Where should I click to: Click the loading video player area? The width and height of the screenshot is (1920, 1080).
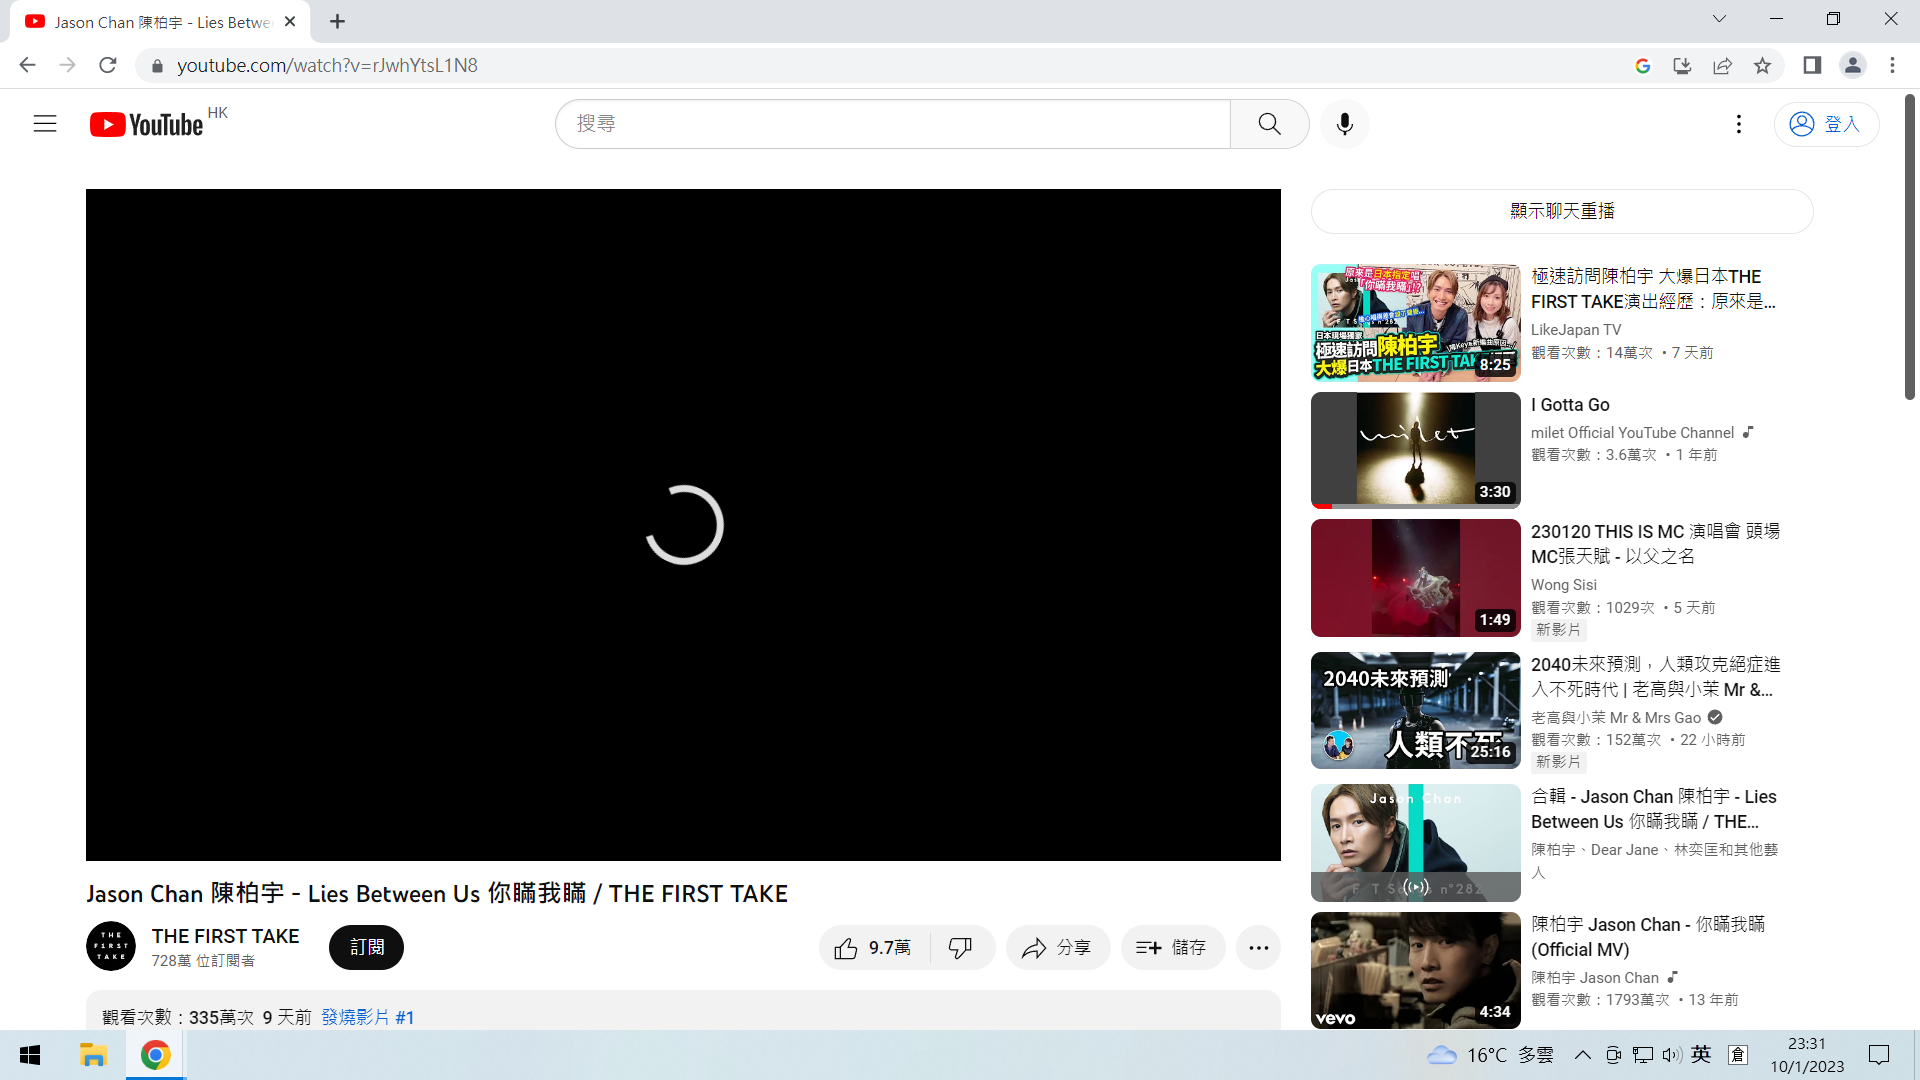(x=683, y=525)
